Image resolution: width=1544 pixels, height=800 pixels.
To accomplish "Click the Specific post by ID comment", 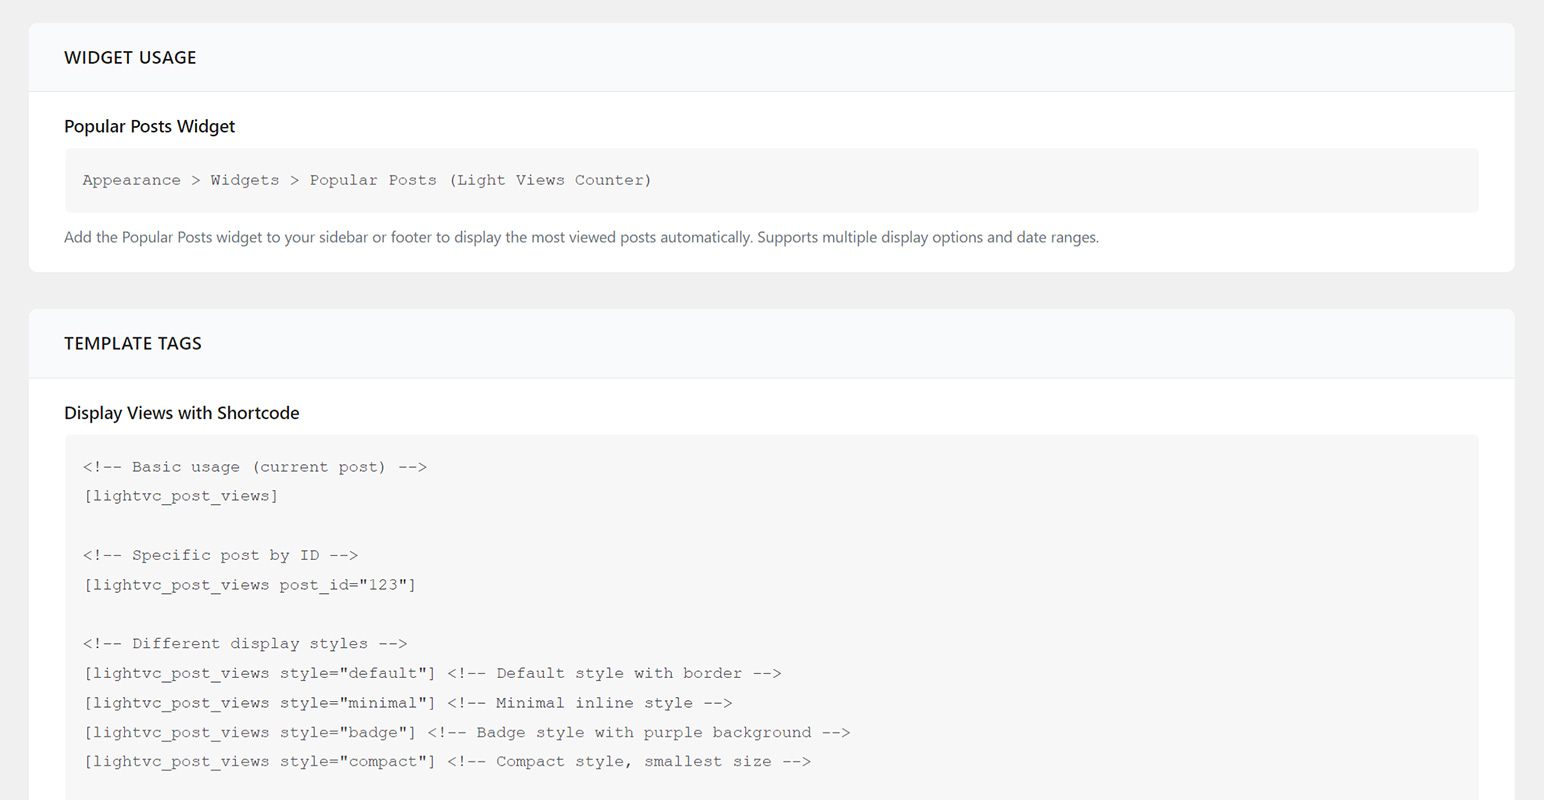I will click(x=220, y=555).
